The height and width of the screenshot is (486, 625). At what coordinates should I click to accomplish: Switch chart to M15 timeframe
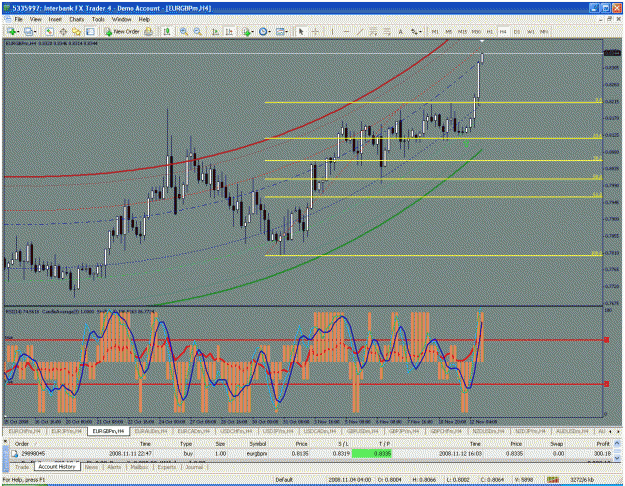tap(462, 31)
